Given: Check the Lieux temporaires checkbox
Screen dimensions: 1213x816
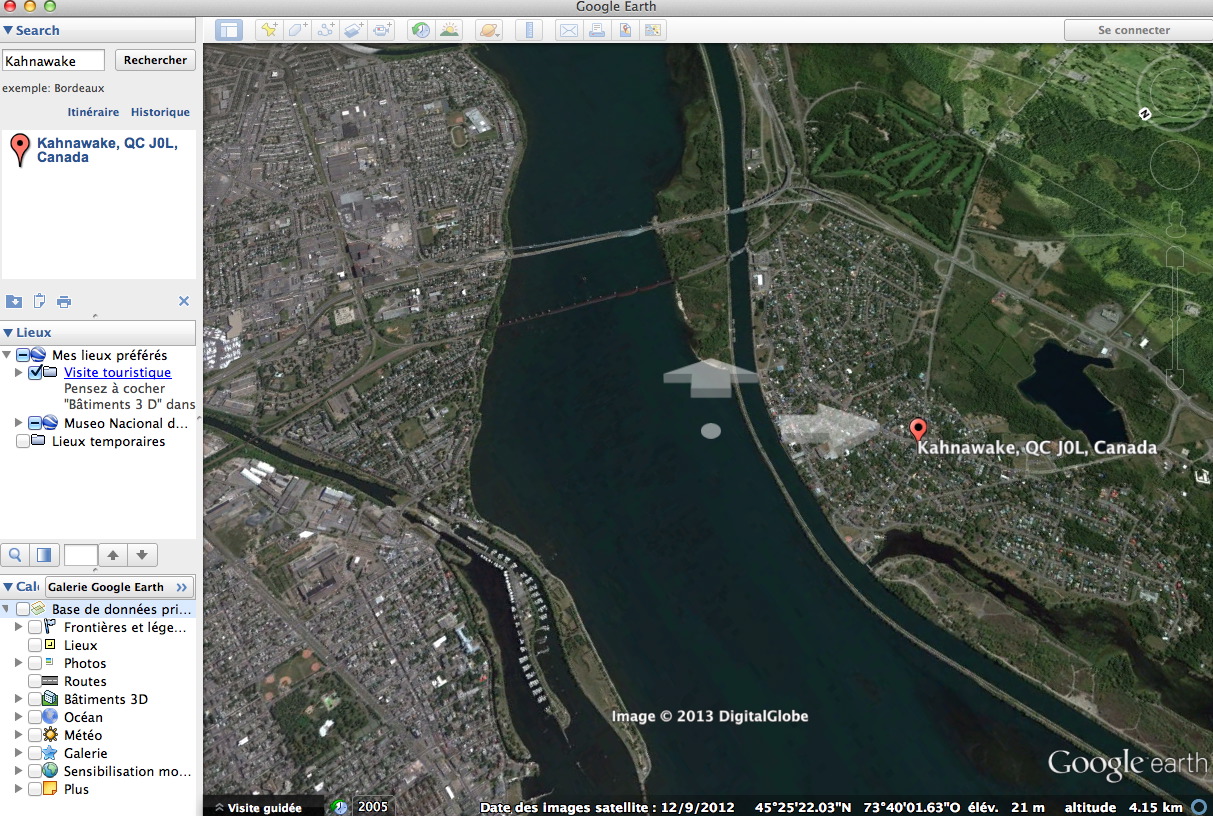Looking at the screenshot, I should [23, 441].
